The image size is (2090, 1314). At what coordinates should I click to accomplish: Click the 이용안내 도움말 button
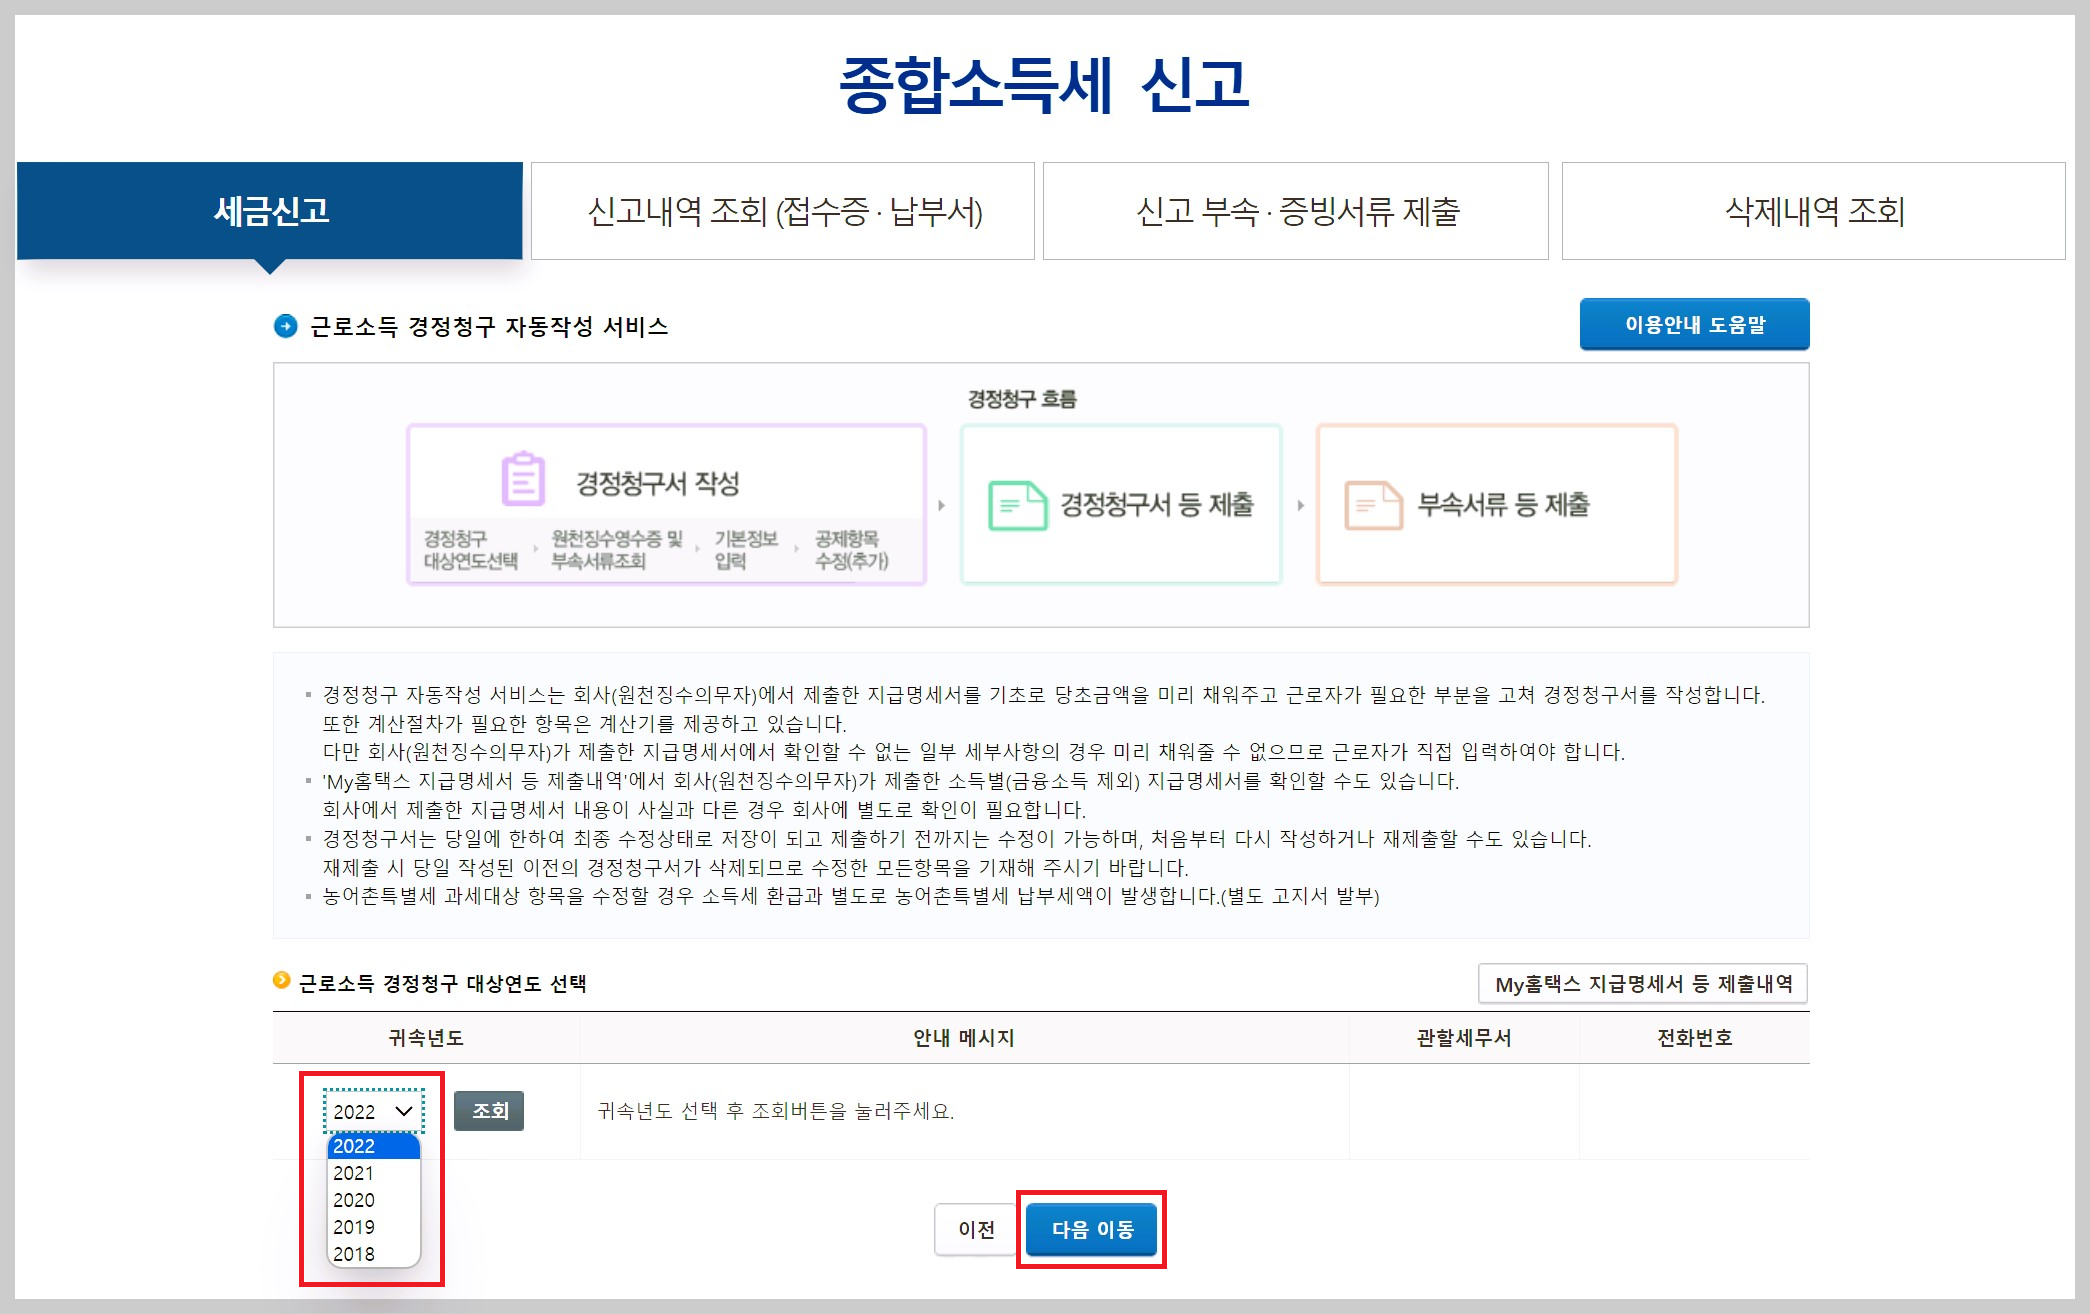coord(1694,324)
